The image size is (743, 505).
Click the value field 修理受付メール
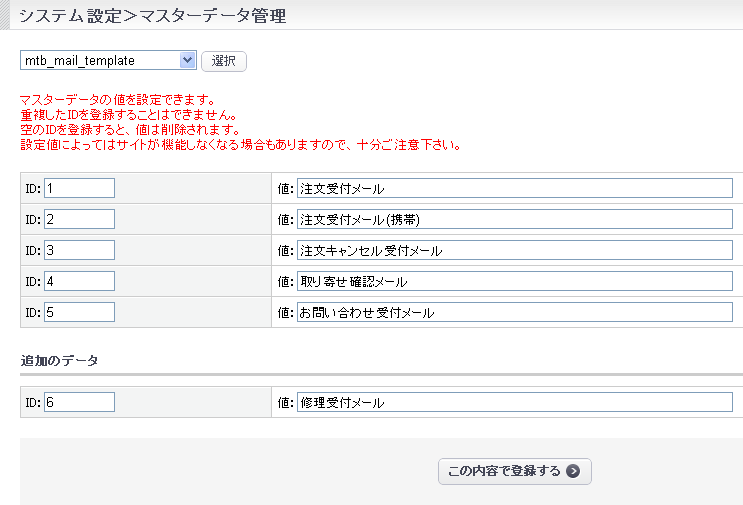click(515, 402)
